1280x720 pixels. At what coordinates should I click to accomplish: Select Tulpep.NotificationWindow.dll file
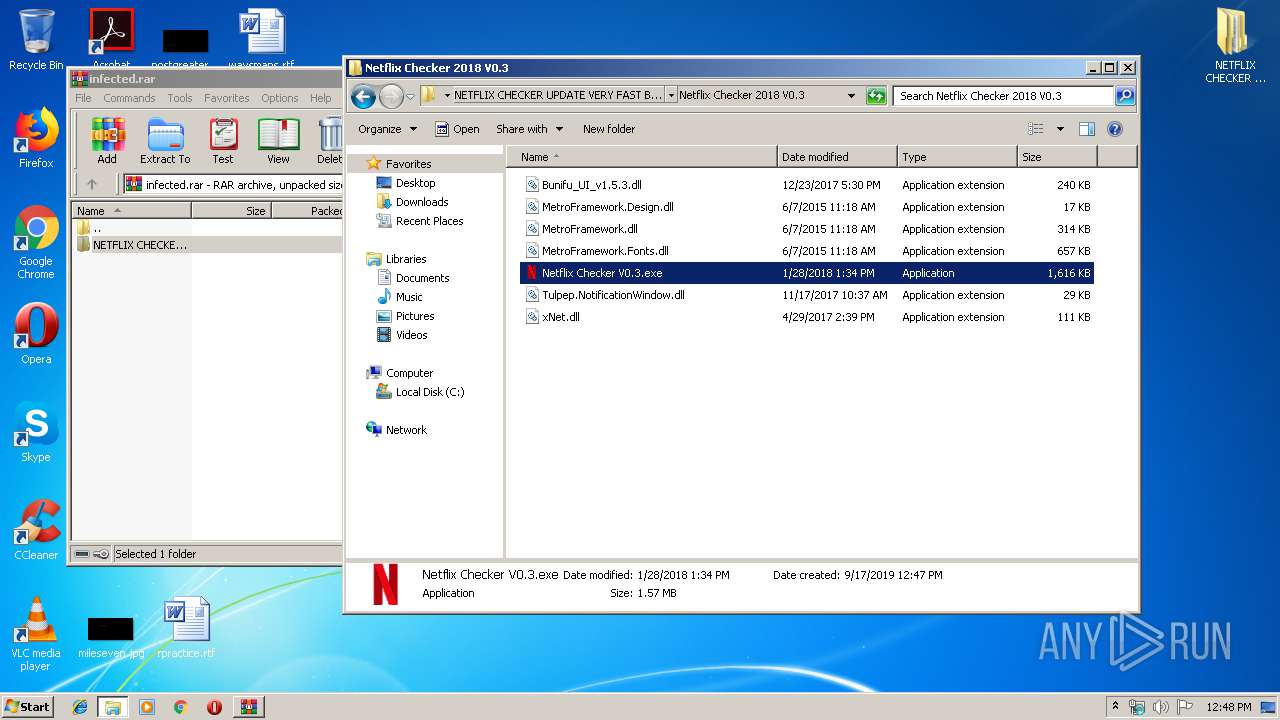coord(807,295)
